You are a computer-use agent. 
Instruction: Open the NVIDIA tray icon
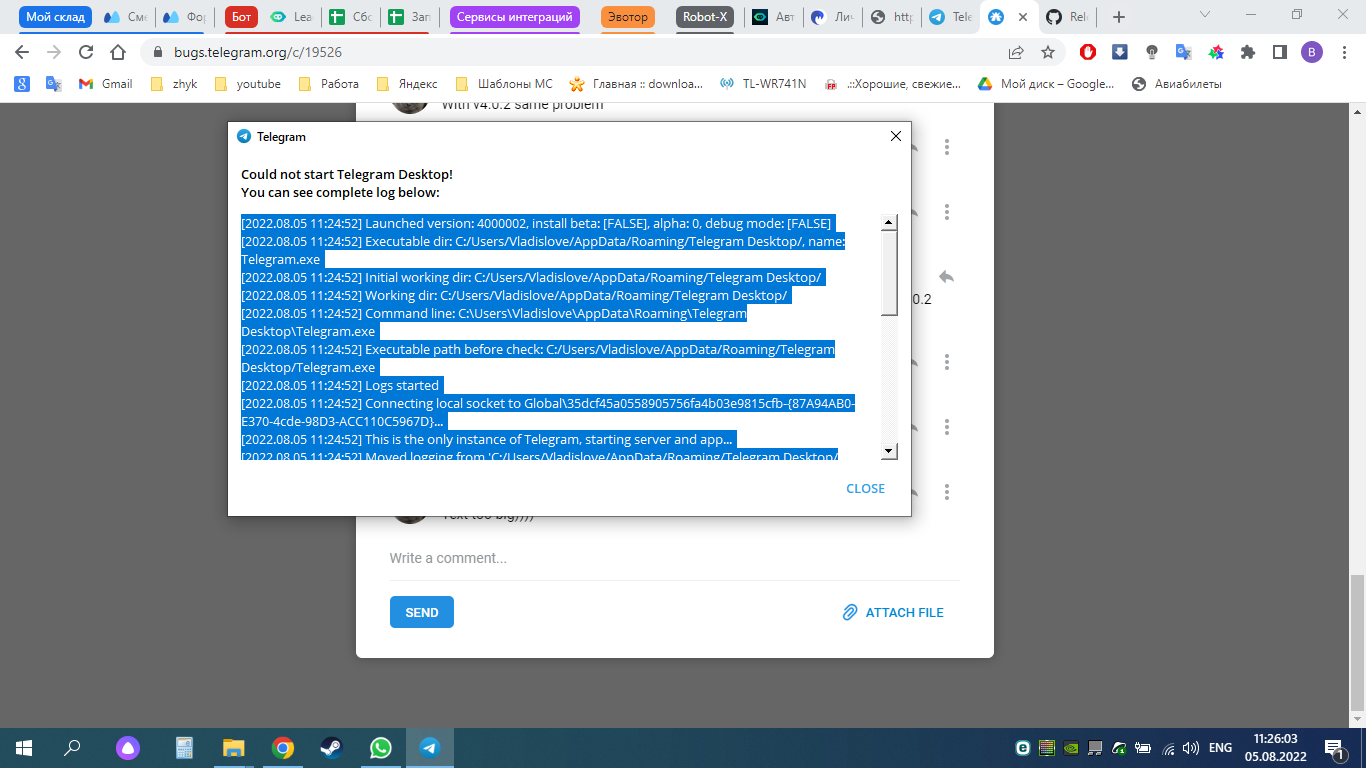[1071, 747]
